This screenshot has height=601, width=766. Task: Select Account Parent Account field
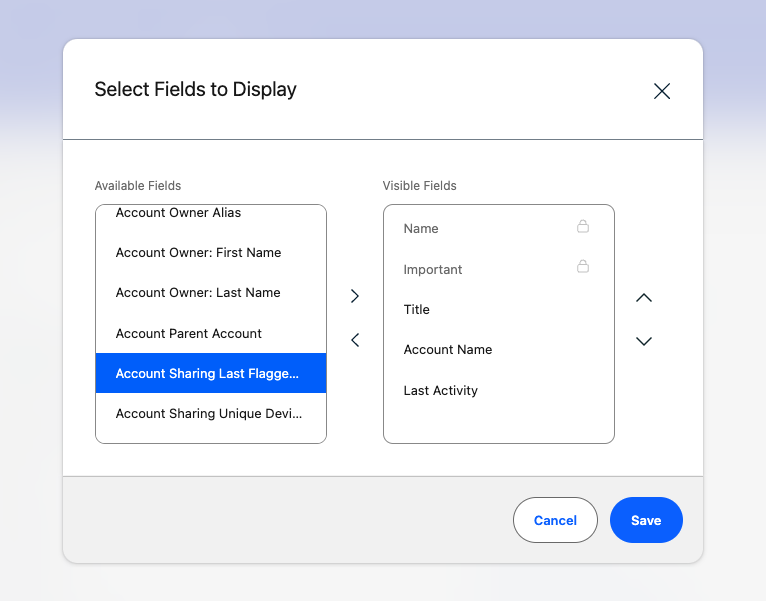[x=211, y=333]
